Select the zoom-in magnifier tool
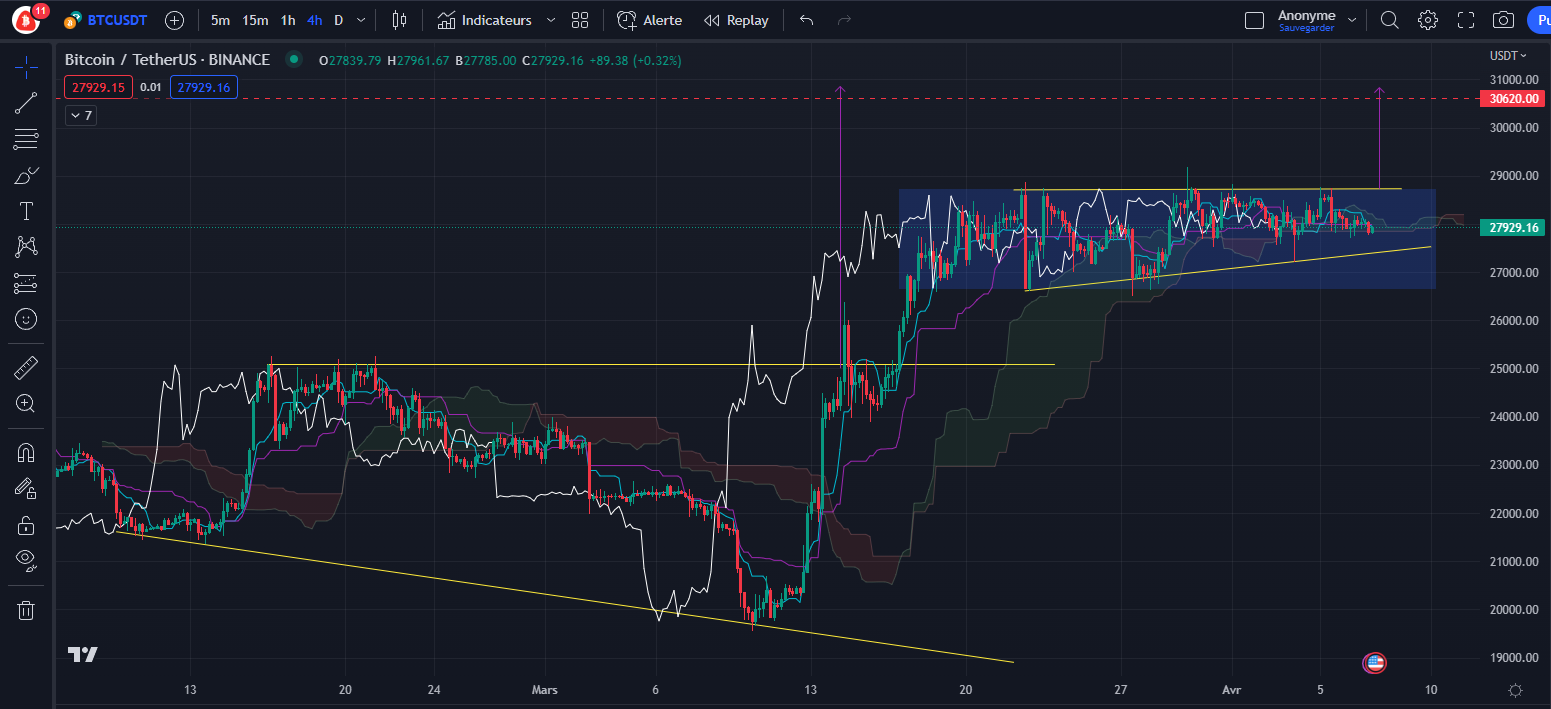Screen dimensions: 1551x709 pyautogui.click(x=25, y=404)
